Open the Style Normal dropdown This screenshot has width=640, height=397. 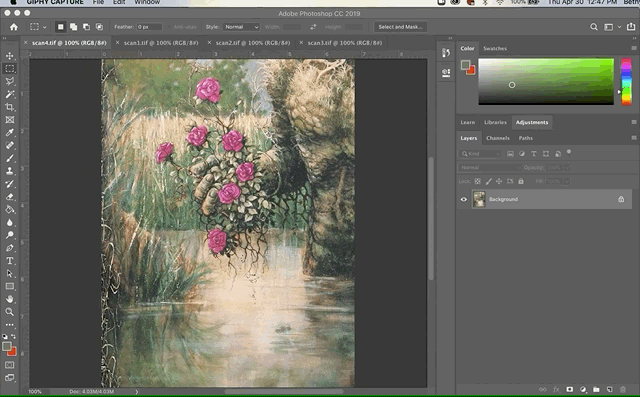[x=241, y=27]
